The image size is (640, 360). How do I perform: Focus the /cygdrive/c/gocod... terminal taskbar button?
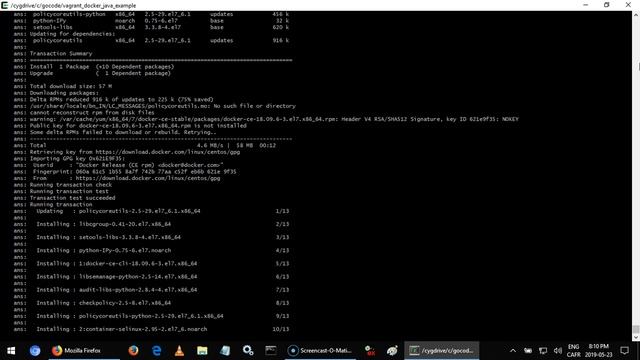tap(442, 351)
